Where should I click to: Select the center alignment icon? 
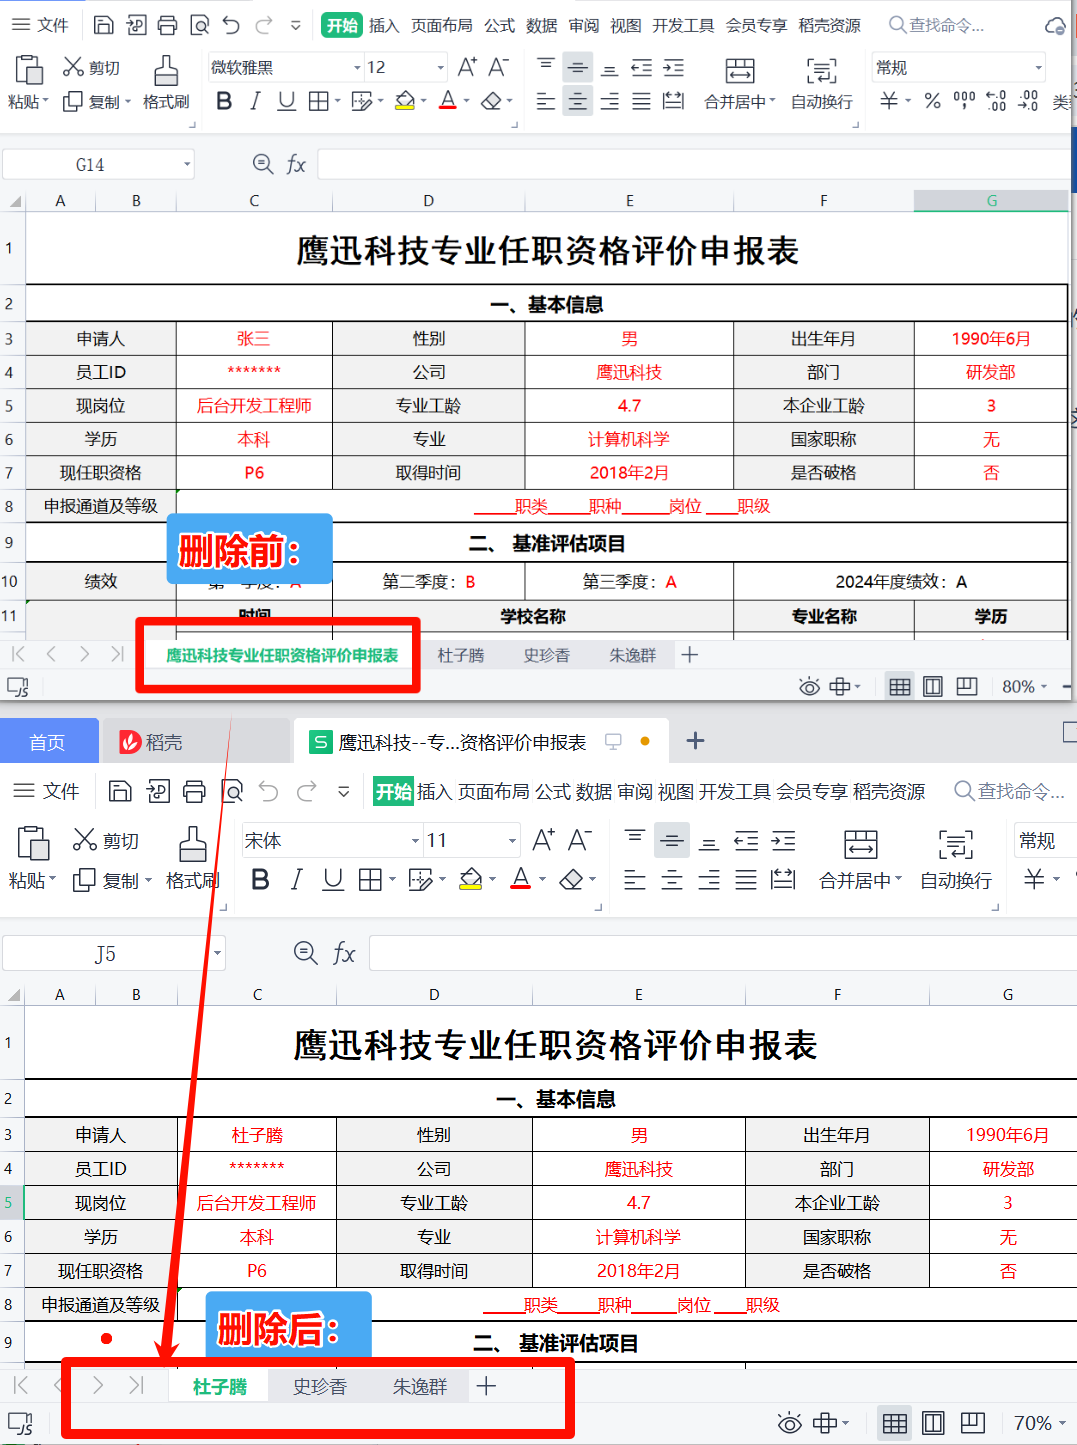(x=673, y=880)
